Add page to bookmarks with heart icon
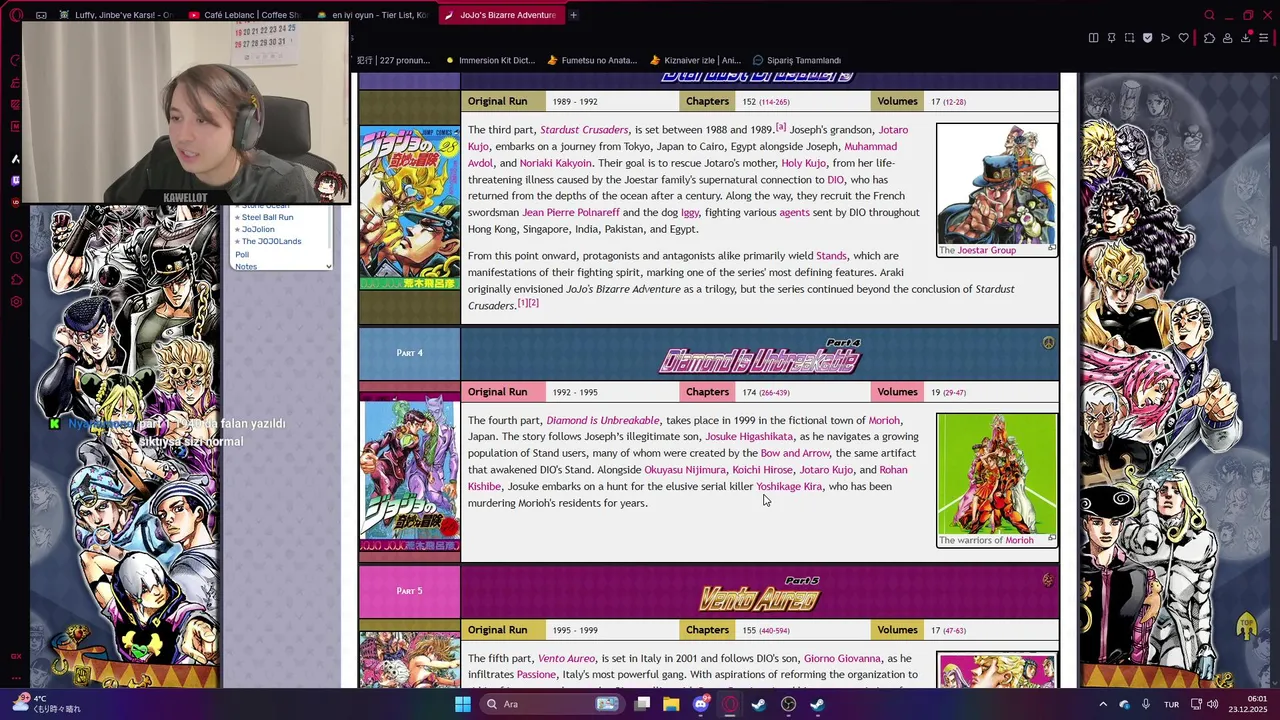This screenshot has height=720, width=1280. [1183, 38]
